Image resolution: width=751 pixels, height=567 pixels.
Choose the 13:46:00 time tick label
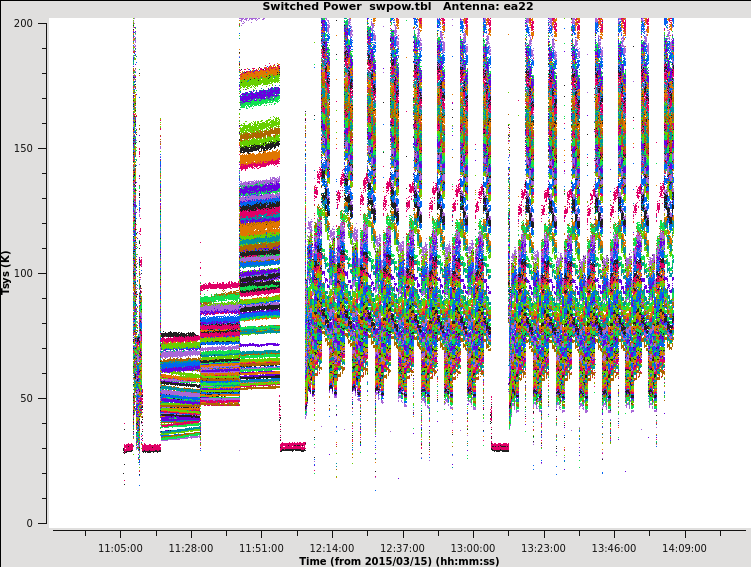tap(613, 548)
